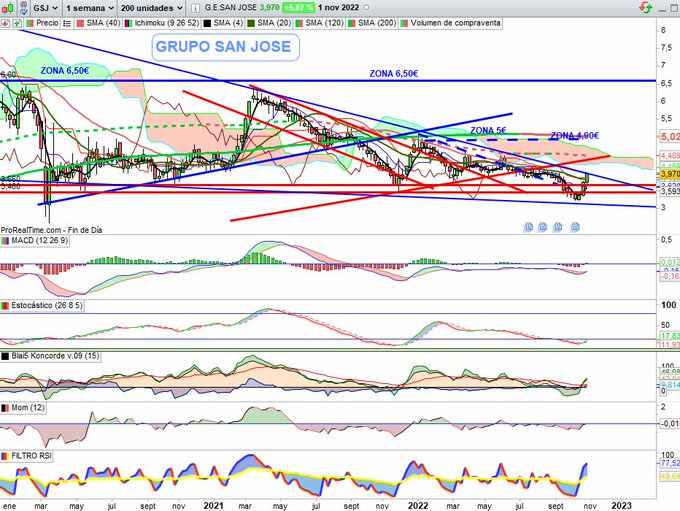Open the FILTRO RSI indicator label
This screenshot has height=511, width=680.
click(x=26, y=456)
